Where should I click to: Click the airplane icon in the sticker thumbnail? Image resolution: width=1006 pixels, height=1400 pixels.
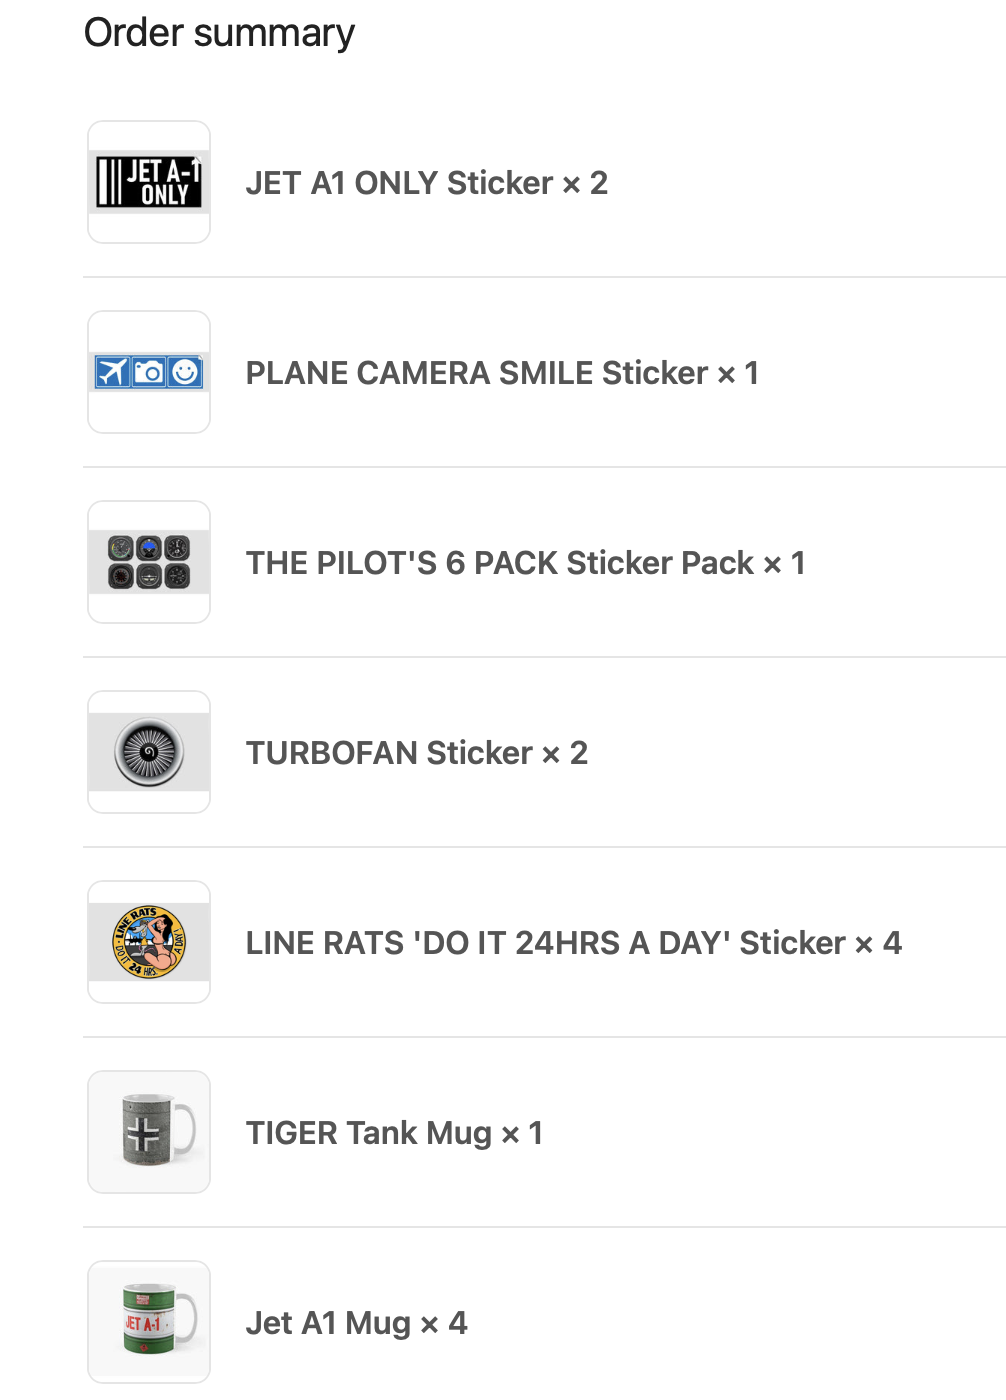[113, 372]
